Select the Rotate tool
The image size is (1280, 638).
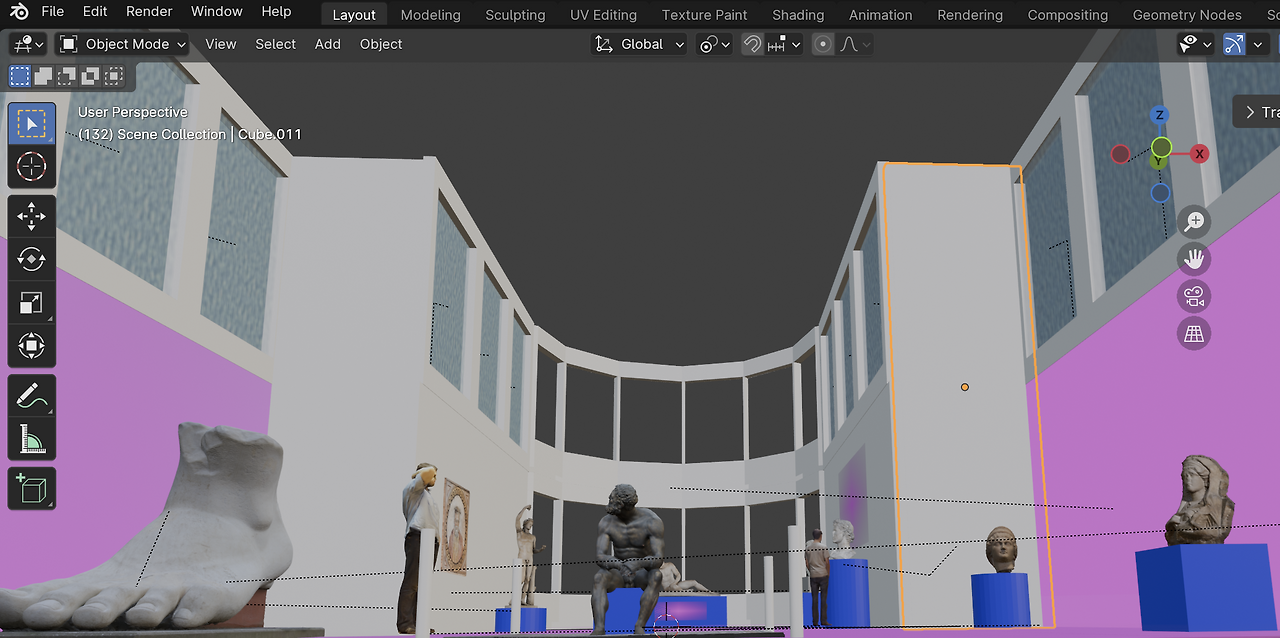pos(31,259)
